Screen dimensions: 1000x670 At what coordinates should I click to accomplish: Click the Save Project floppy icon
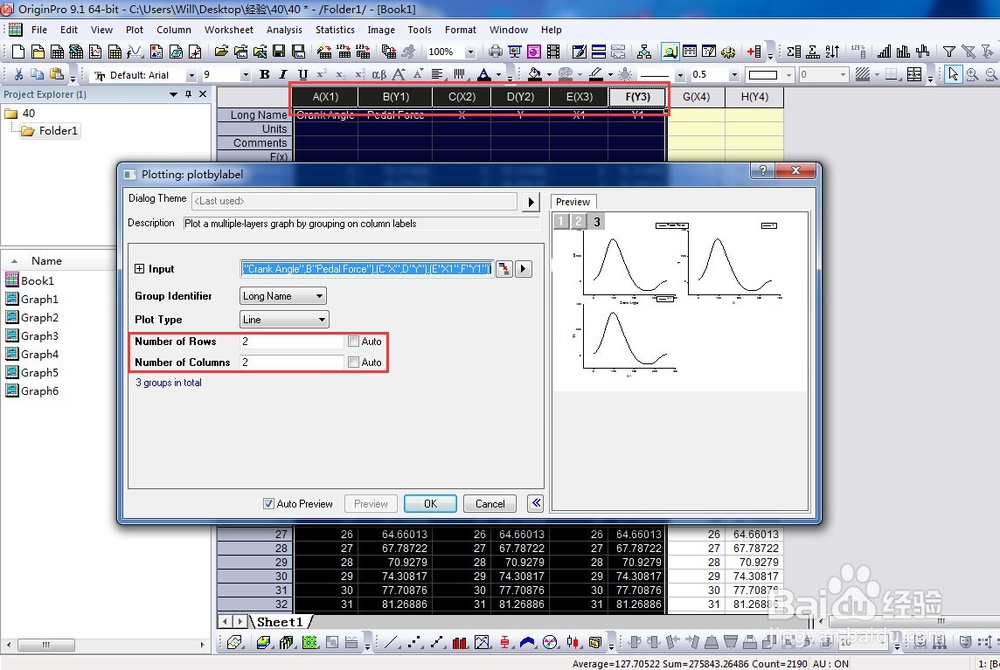pos(279,52)
